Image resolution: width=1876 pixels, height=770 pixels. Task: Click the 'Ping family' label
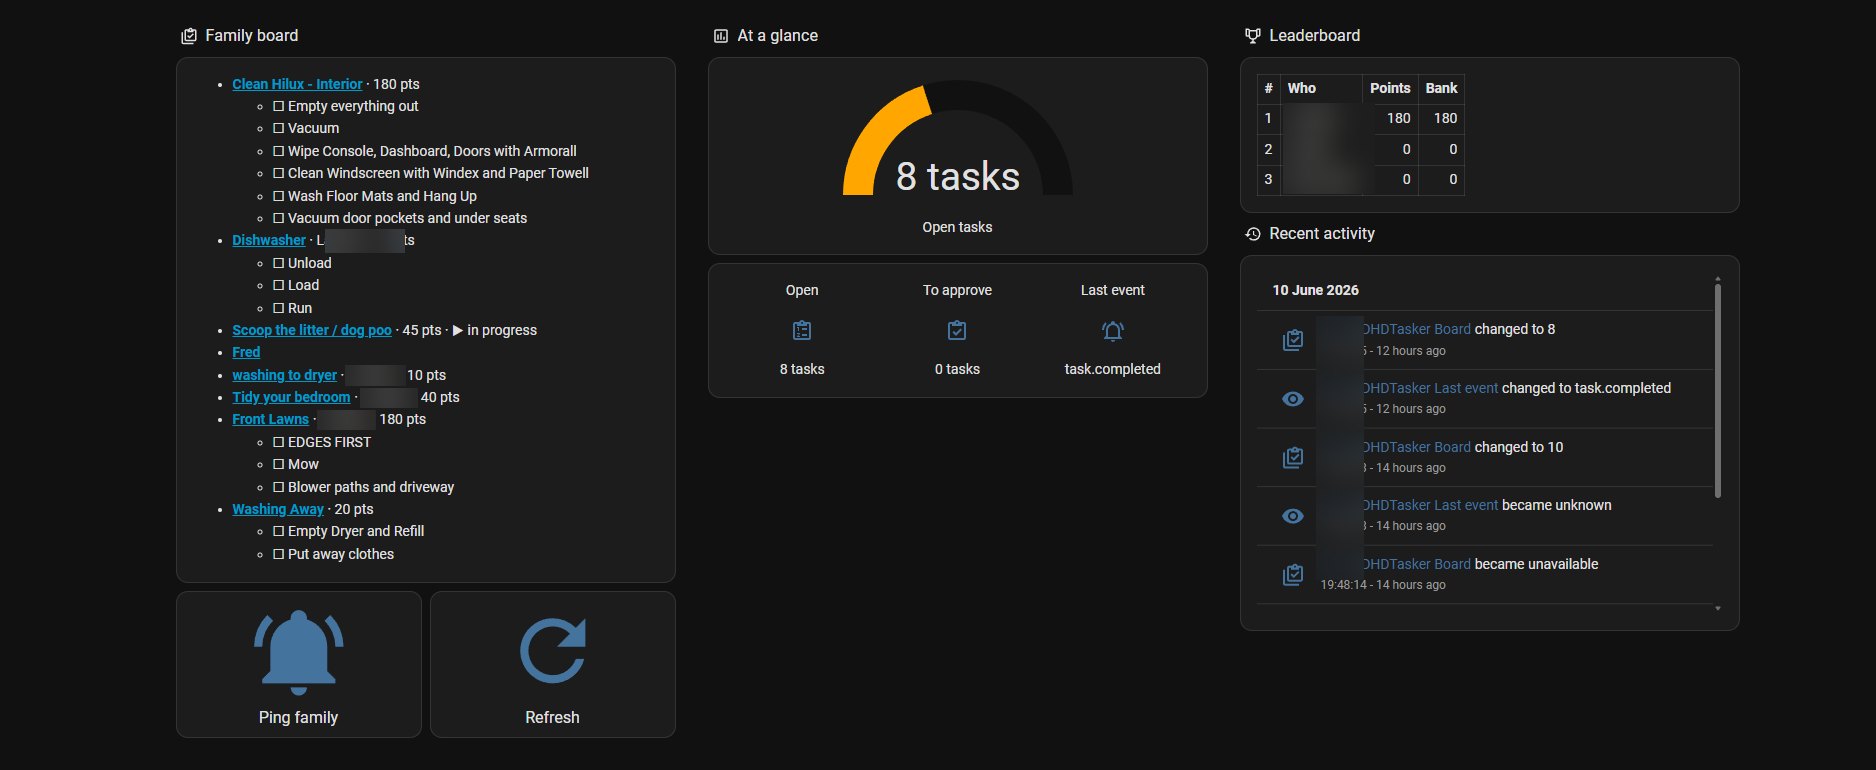pos(298,717)
